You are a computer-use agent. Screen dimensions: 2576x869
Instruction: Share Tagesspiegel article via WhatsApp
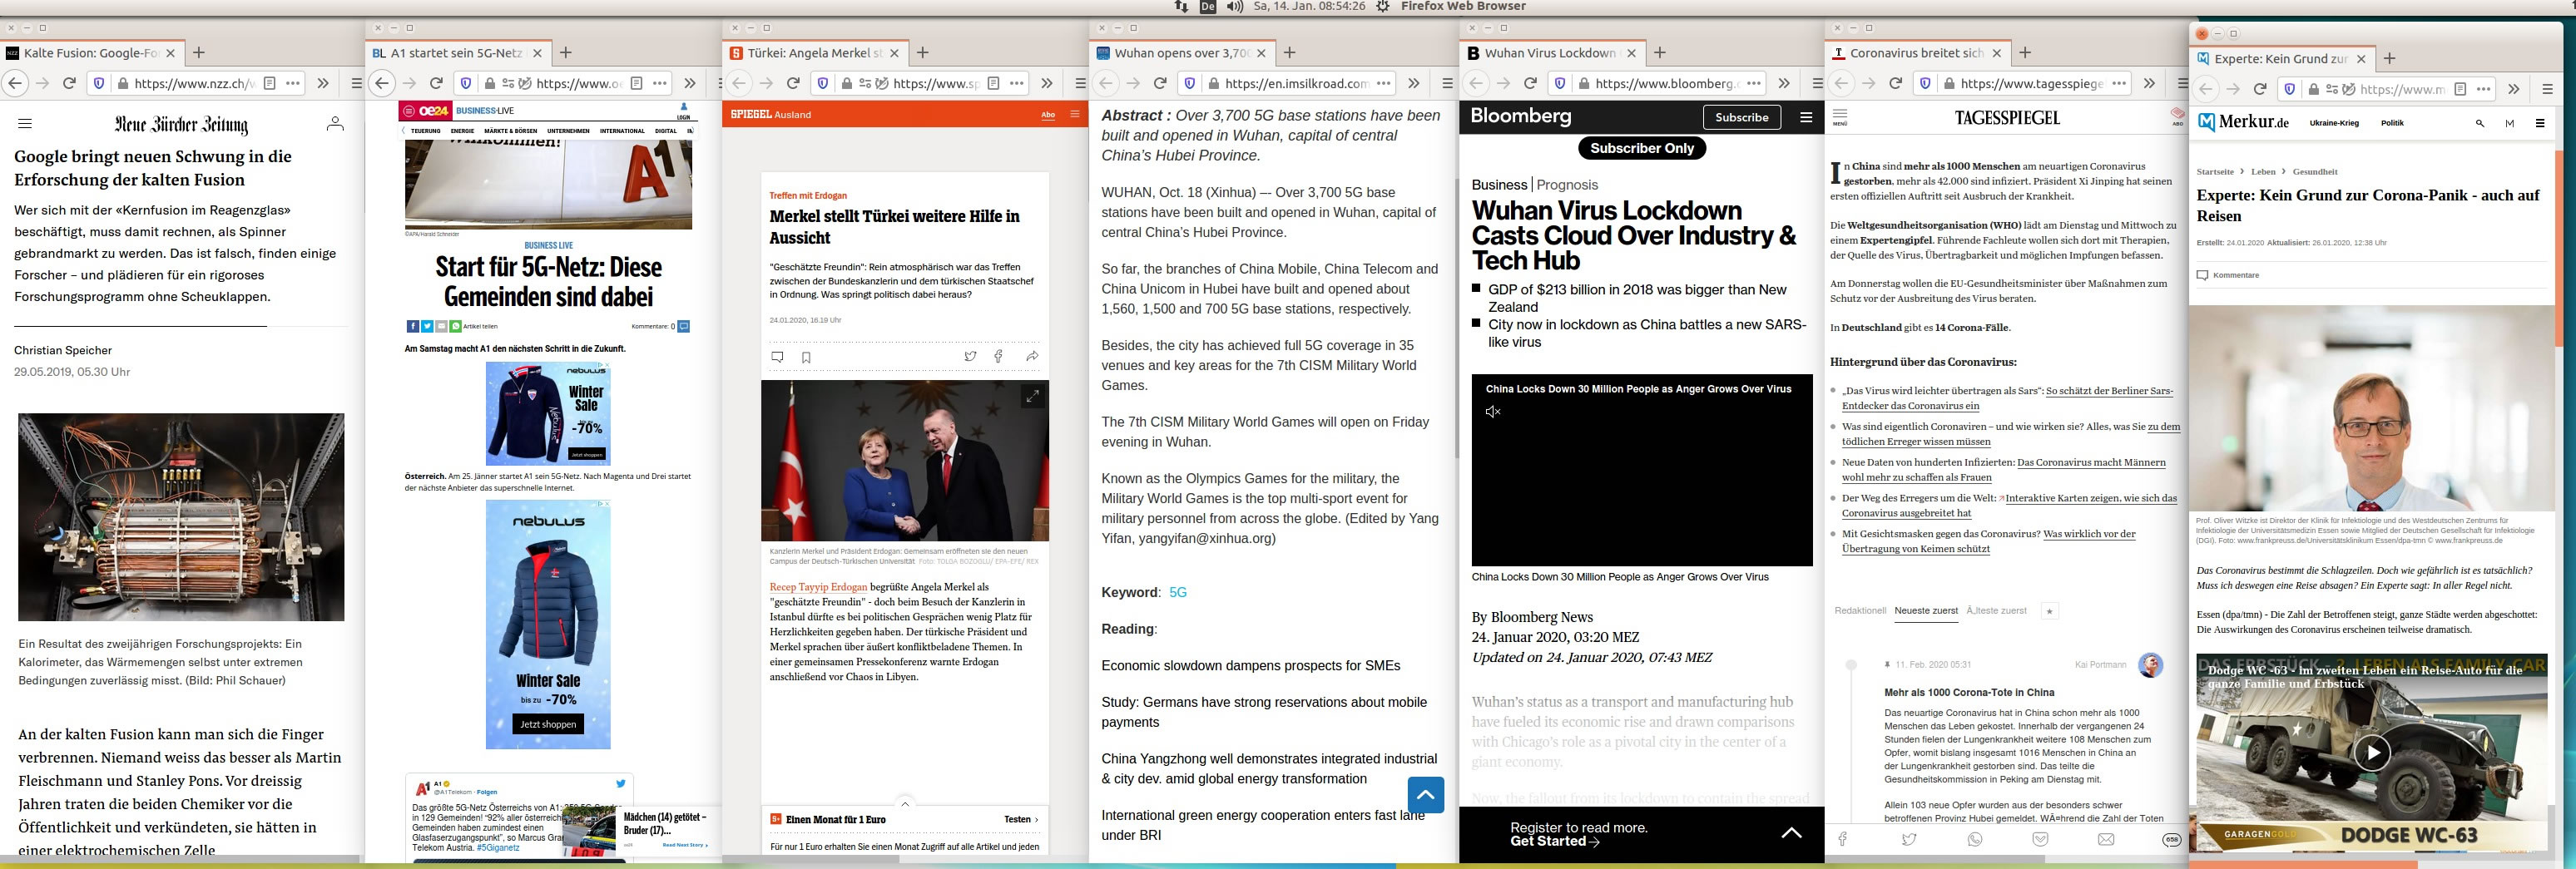click(x=1975, y=839)
